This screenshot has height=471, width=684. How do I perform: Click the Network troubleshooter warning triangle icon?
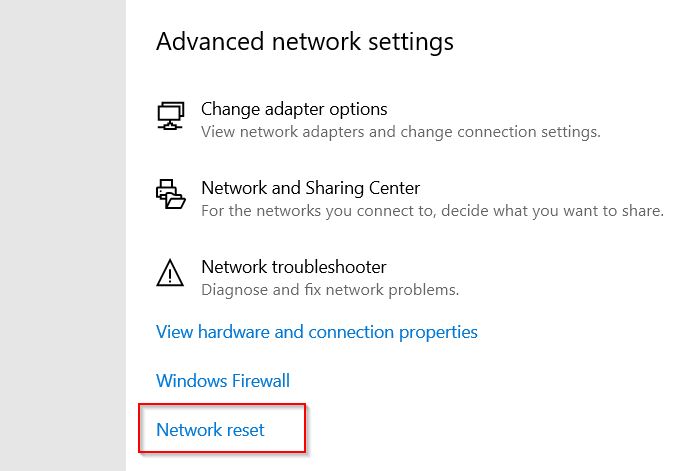pyautogui.click(x=170, y=273)
